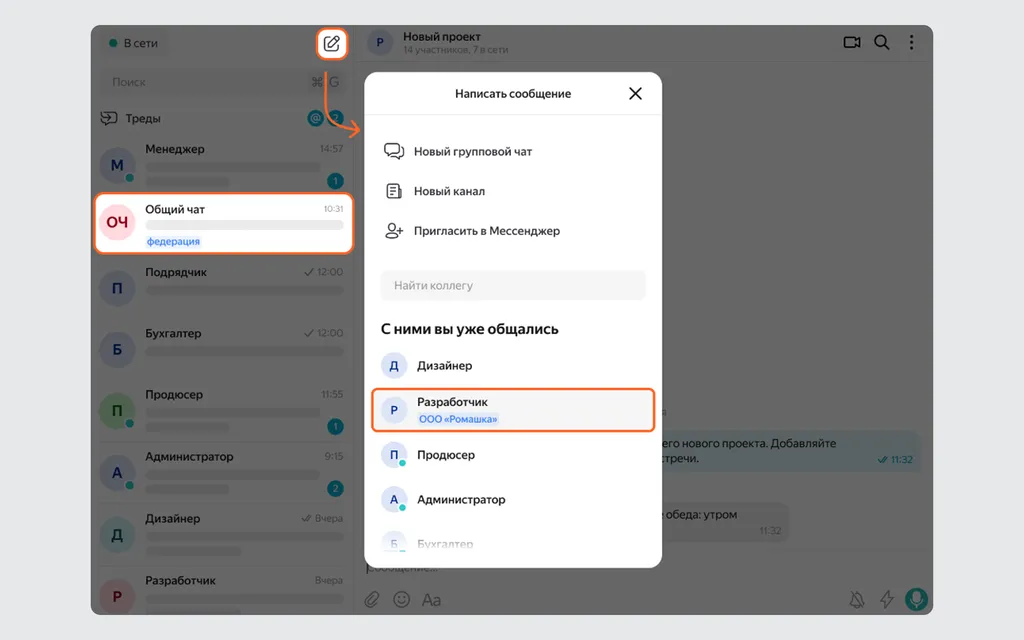Click the Треды speech bubble icon
This screenshot has width=1024, height=640.
(109, 118)
